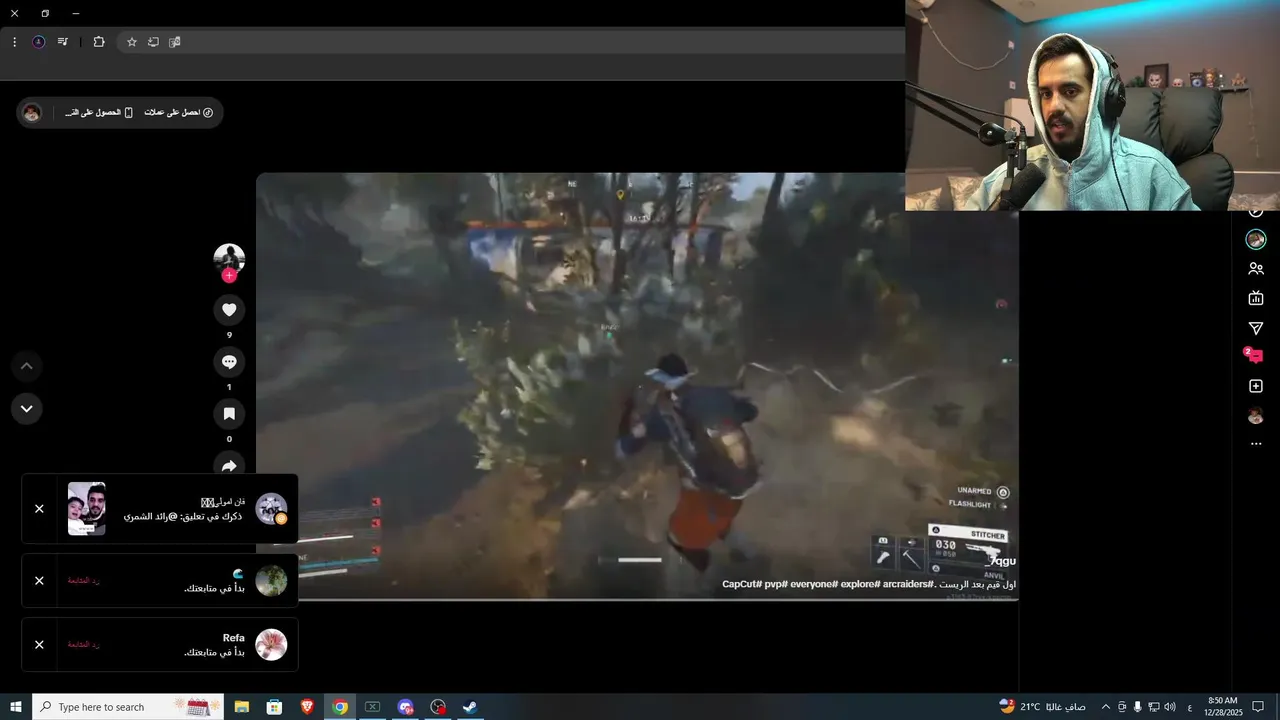The height and width of the screenshot is (720, 1280).
Task: Open Discord from taskbar
Action: pyautogui.click(x=405, y=707)
